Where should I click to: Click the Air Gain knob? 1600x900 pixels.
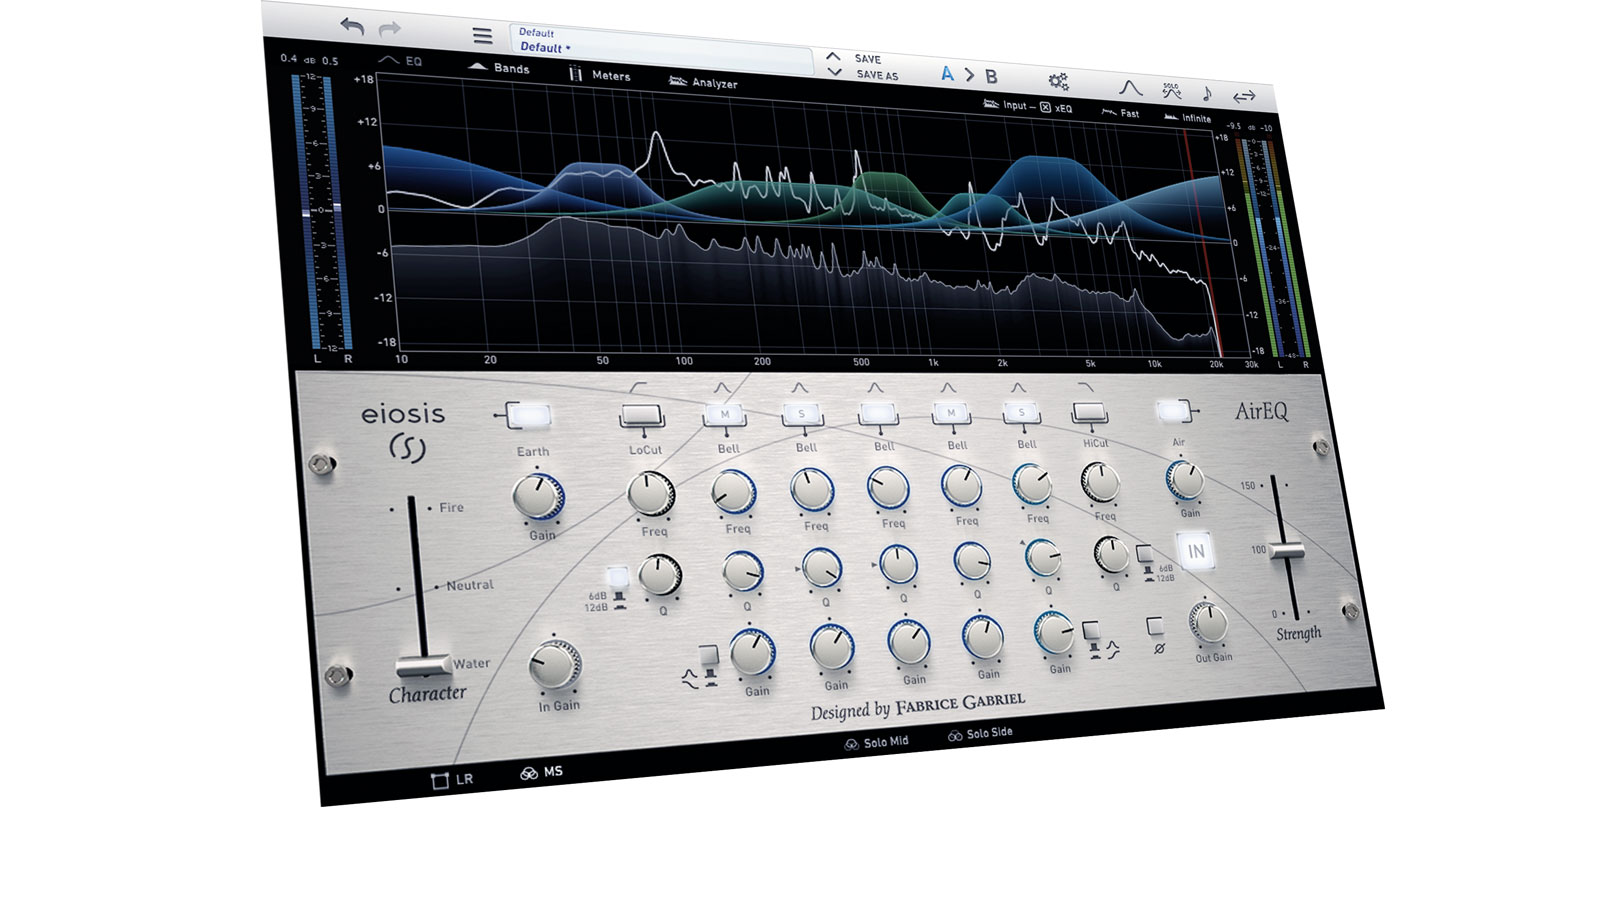coord(1185,480)
